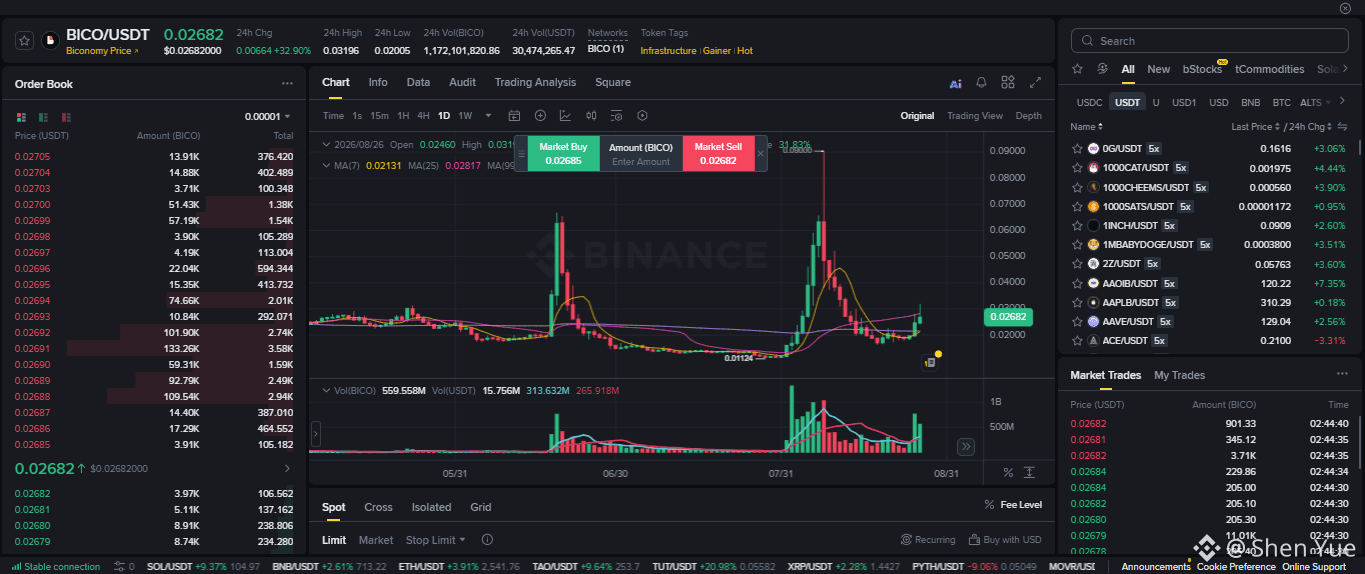The height and width of the screenshot is (574, 1365).
Task: Grab the quick order widget drag handle
Action: (520, 154)
